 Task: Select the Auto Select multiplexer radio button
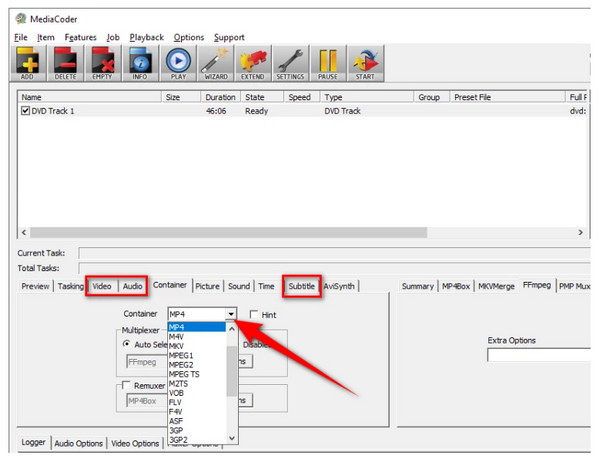click(128, 343)
